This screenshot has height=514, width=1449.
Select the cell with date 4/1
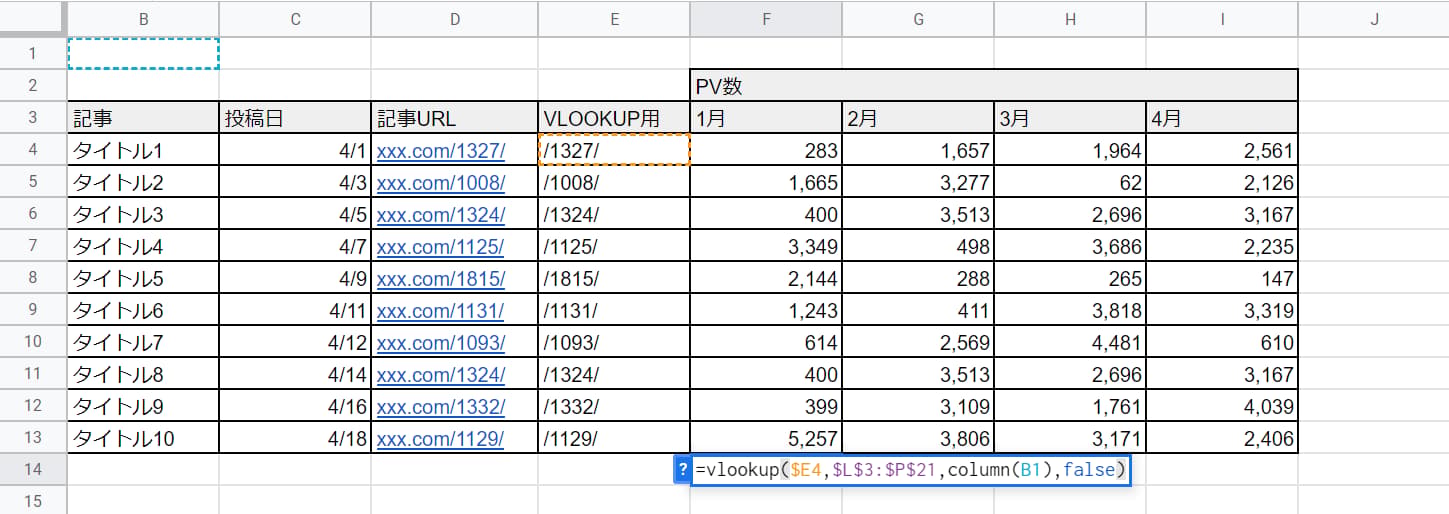(295, 149)
